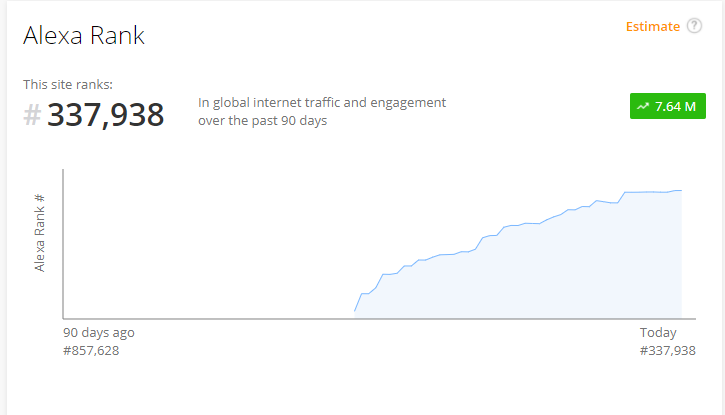This screenshot has width=725, height=415.
Task: Click the chart line's leftmost starting point
Action: [355, 311]
